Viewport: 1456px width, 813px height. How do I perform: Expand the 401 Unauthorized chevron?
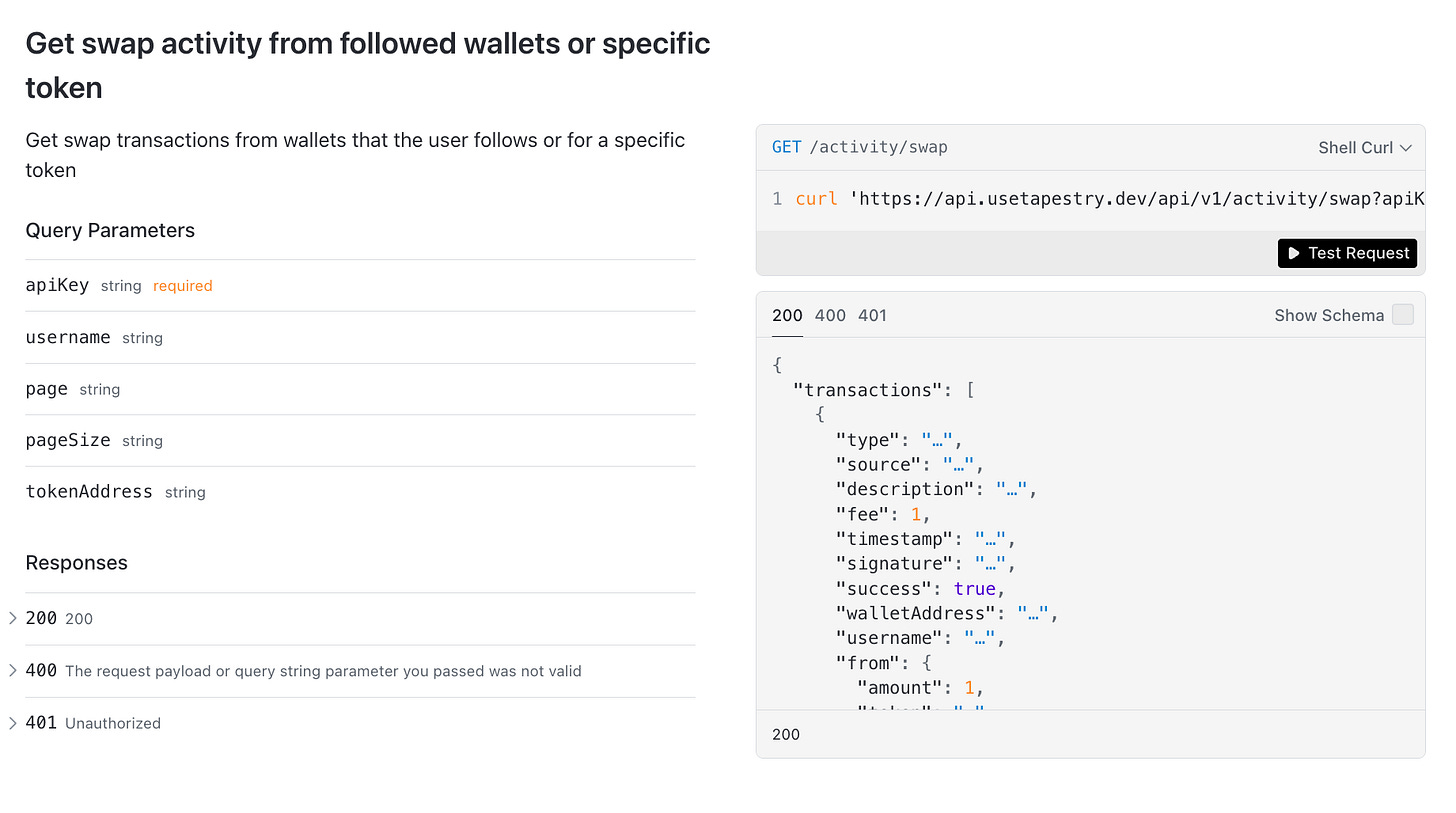coord(13,722)
